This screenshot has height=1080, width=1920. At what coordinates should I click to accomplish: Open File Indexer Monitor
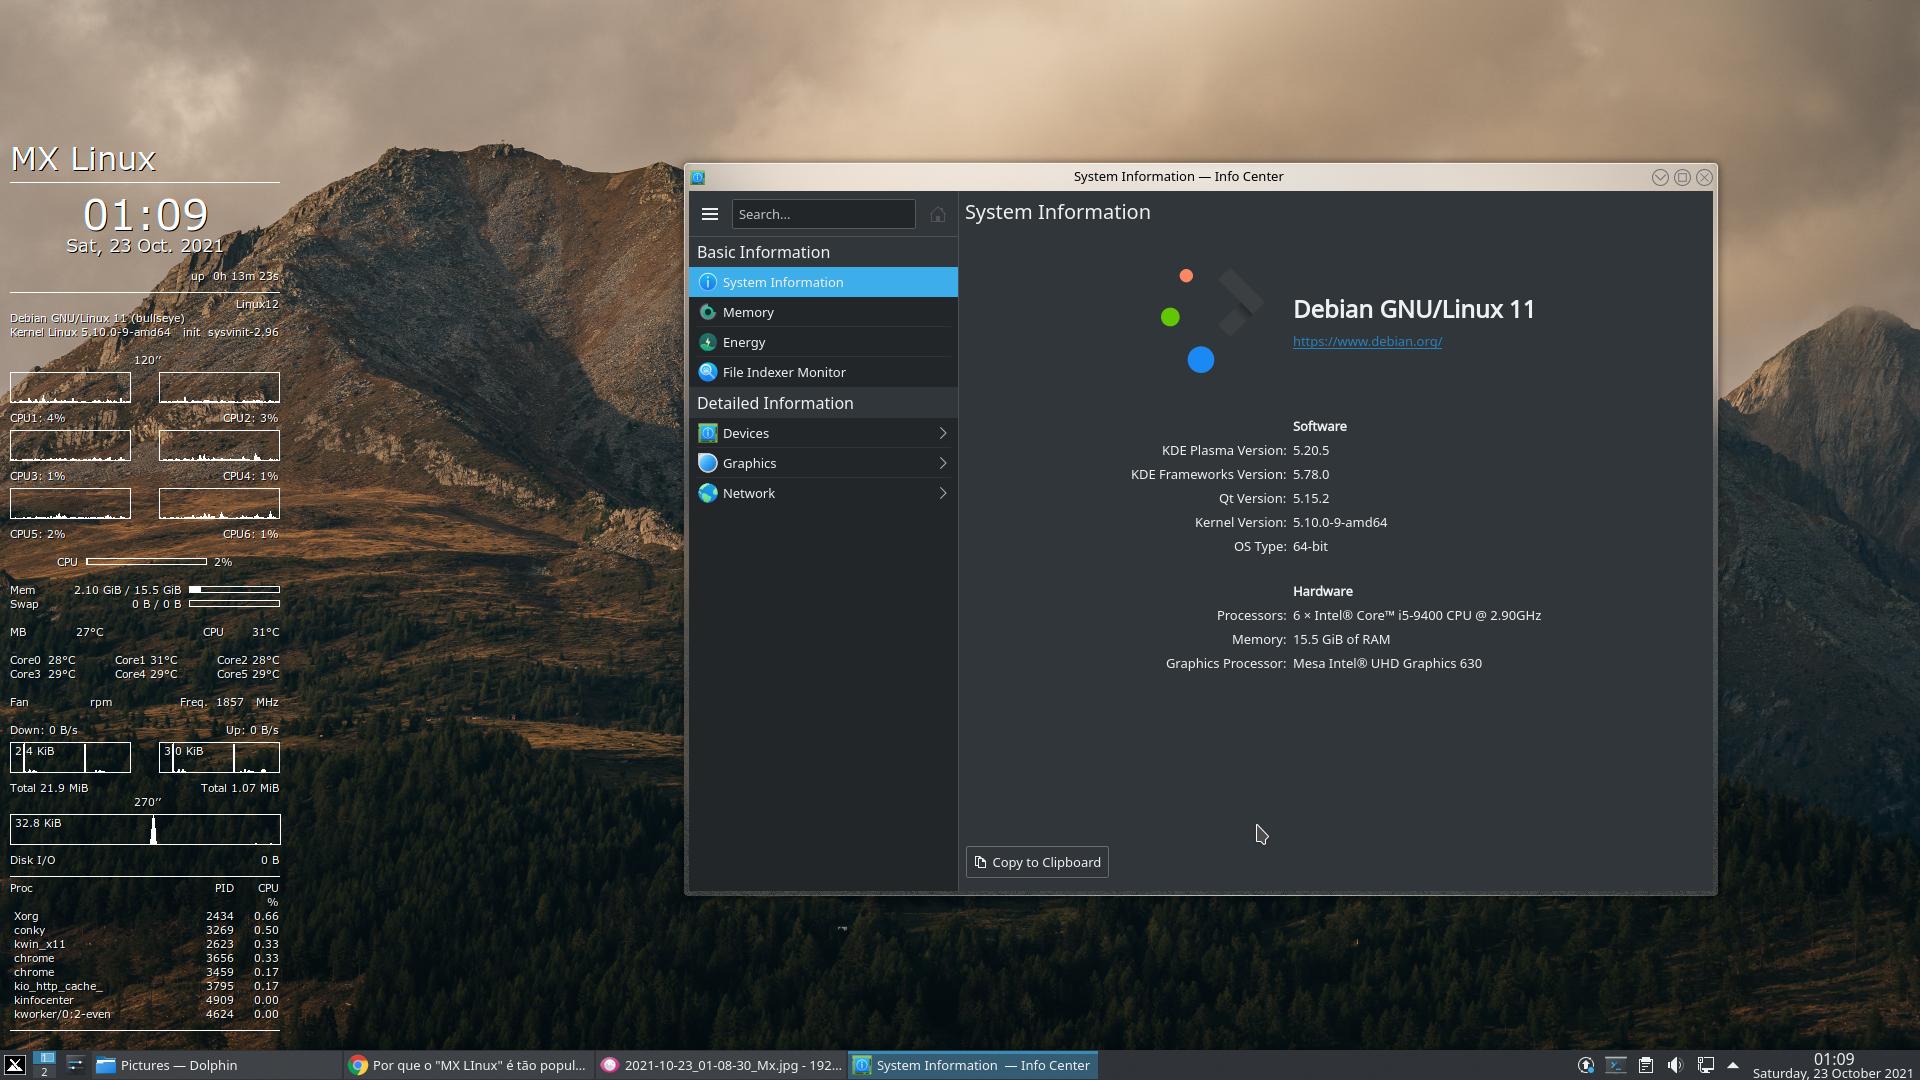tap(823, 372)
